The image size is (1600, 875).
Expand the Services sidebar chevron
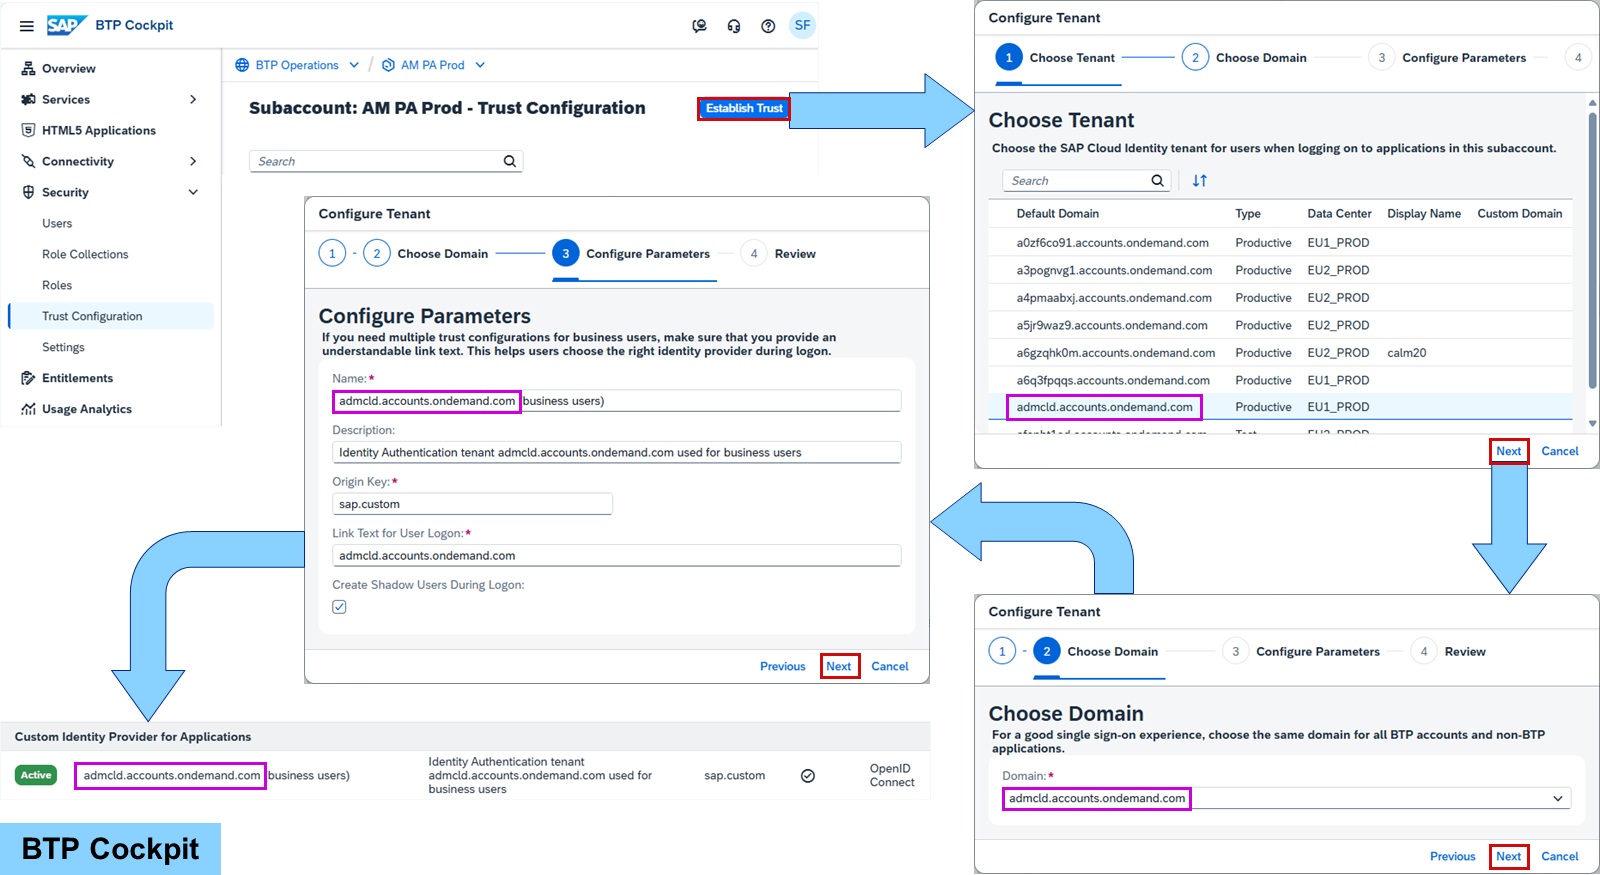(193, 99)
